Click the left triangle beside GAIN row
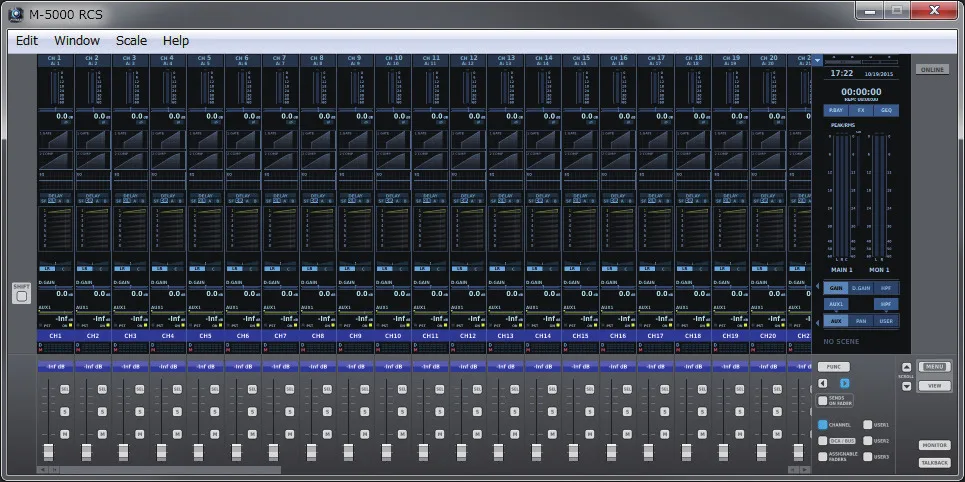 817,287
